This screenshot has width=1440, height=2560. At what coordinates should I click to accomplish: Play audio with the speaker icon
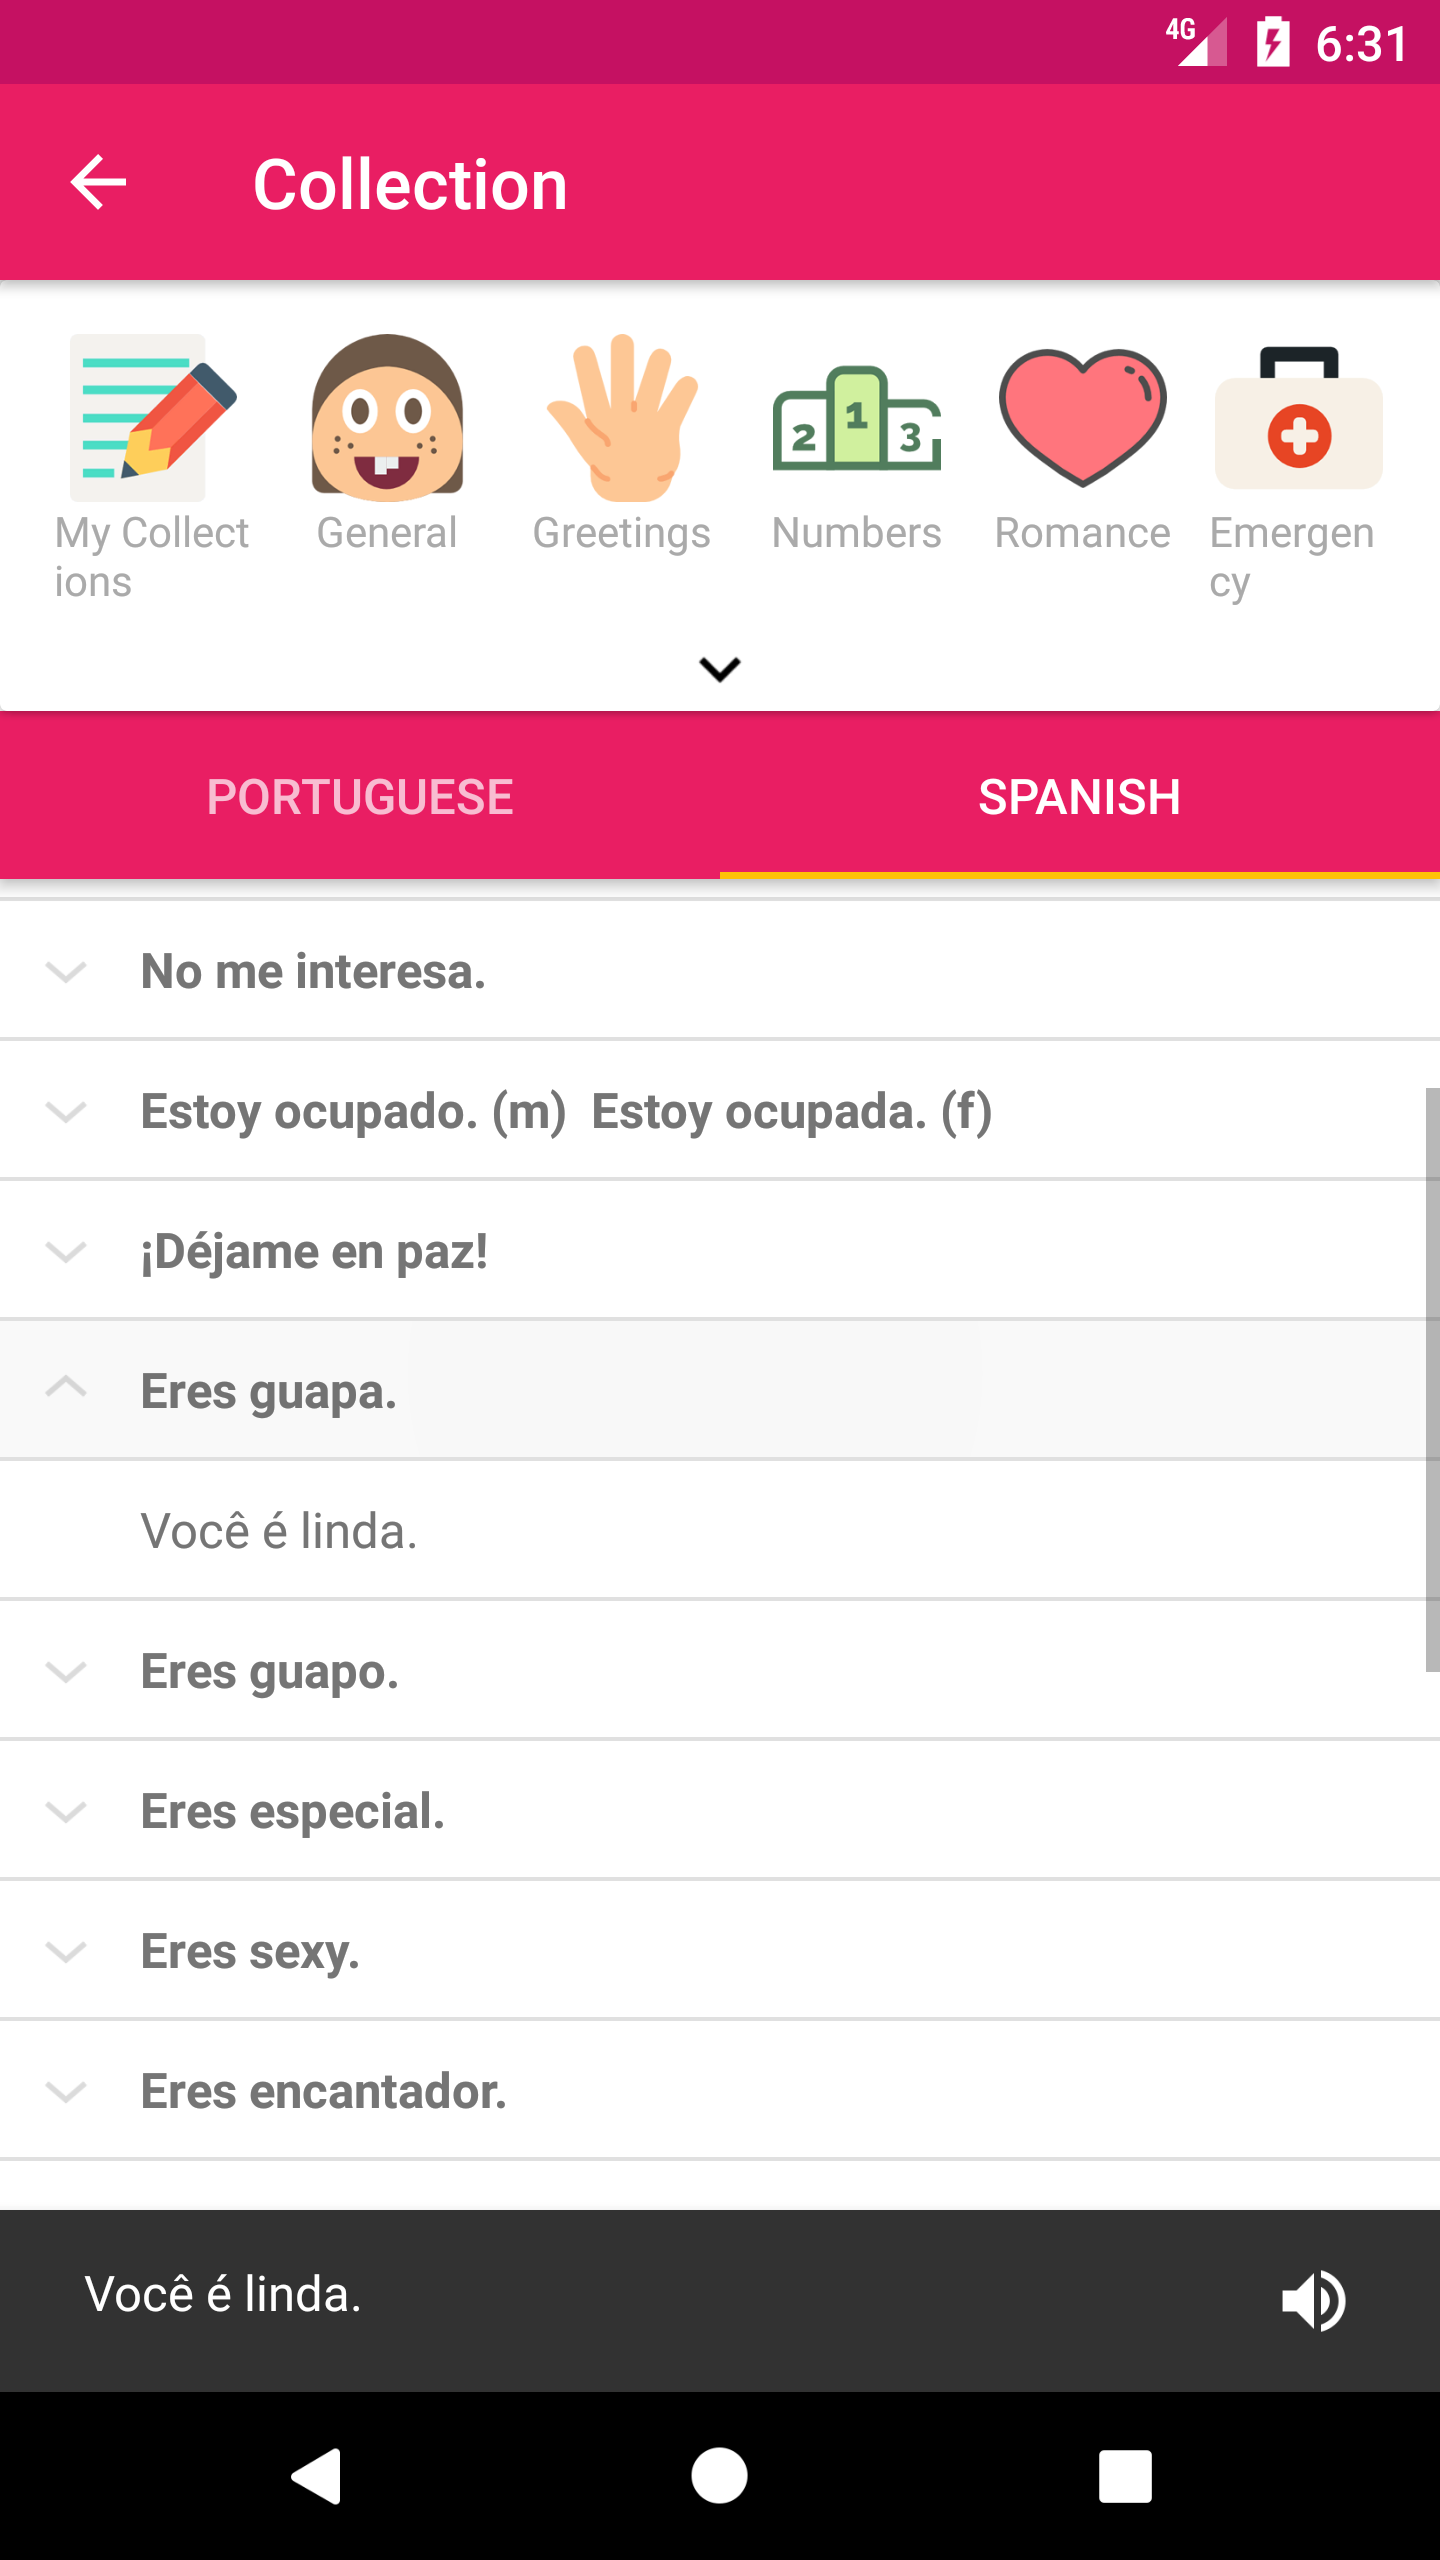pyautogui.click(x=1314, y=2300)
